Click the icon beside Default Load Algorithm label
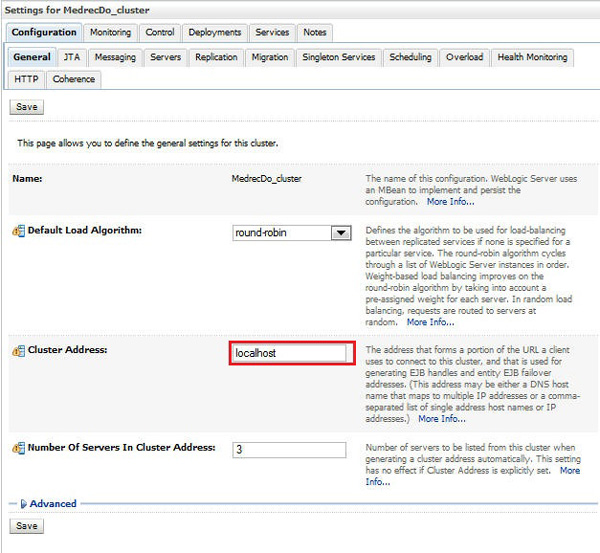600x553 pixels. [x=18, y=231]
